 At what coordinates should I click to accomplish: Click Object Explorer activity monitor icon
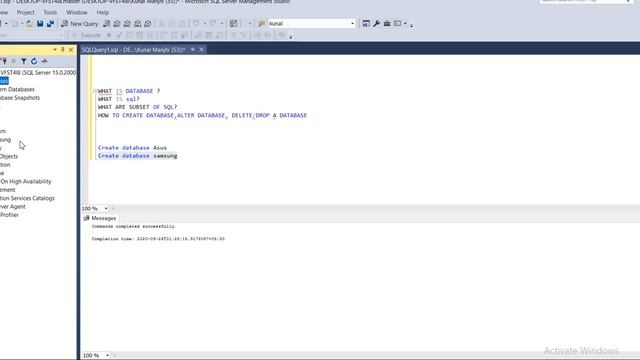pos(44,61)
